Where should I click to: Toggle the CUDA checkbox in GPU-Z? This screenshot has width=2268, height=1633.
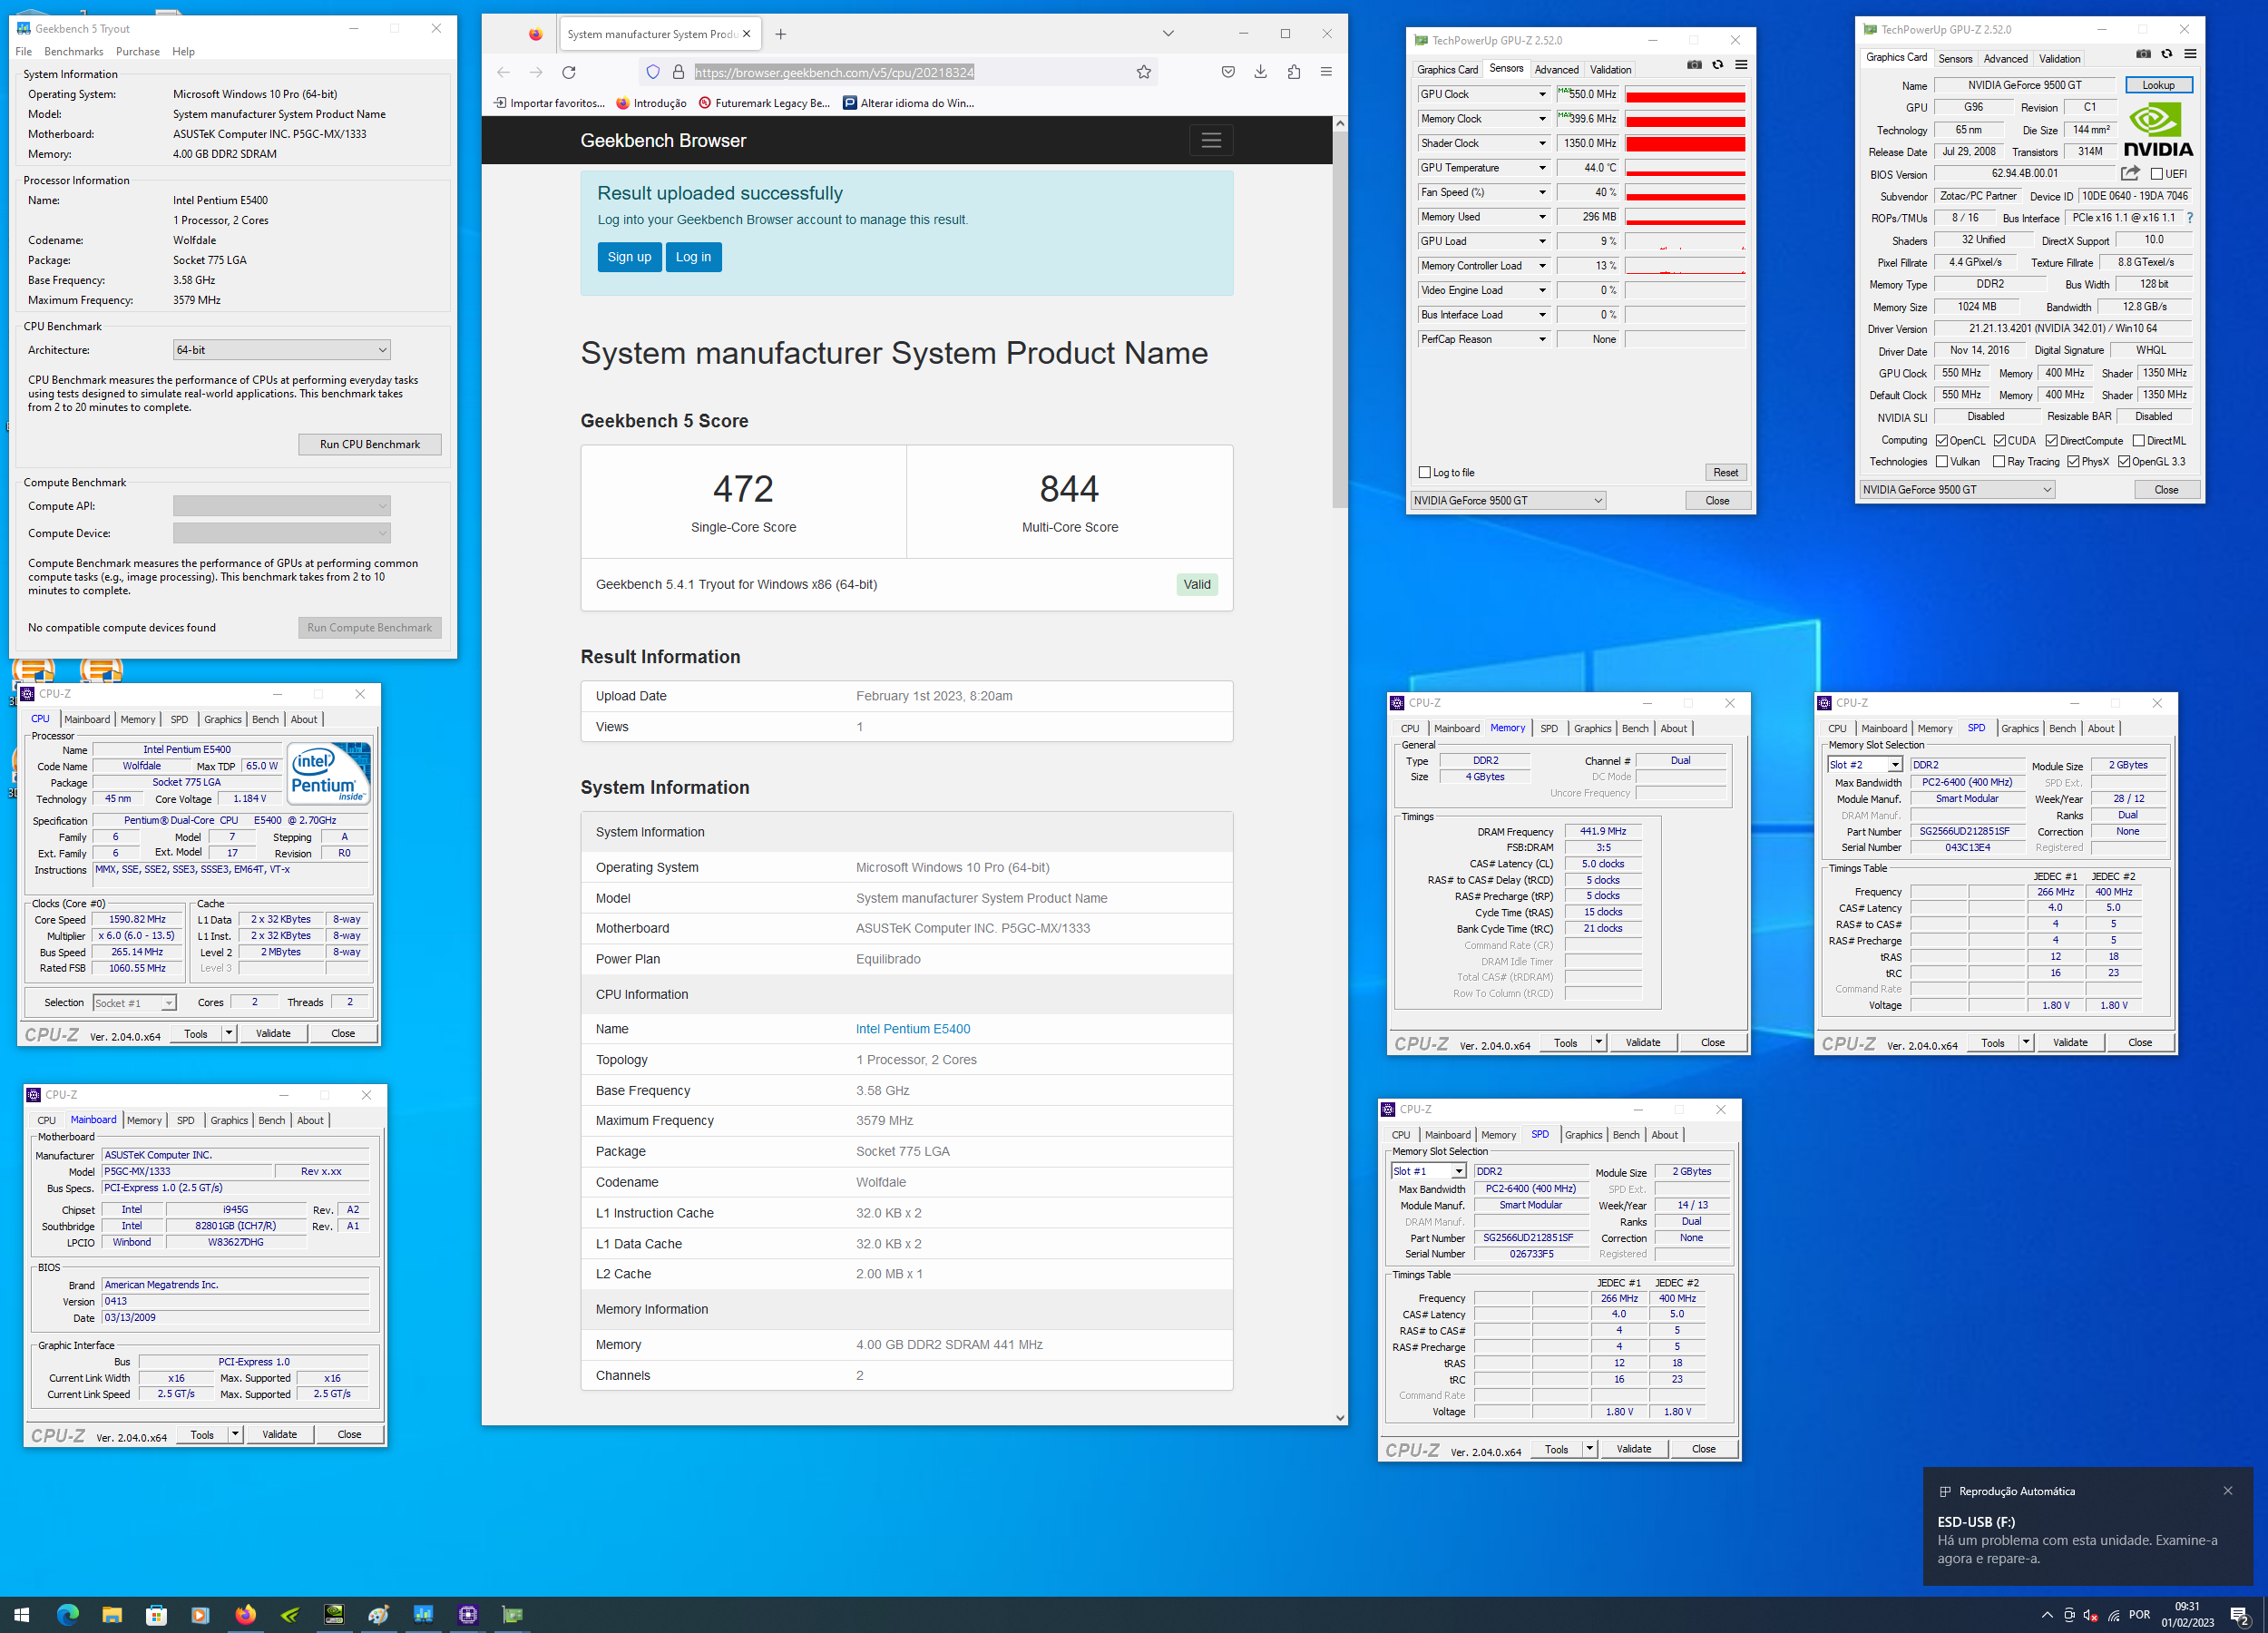point(2000,440)
